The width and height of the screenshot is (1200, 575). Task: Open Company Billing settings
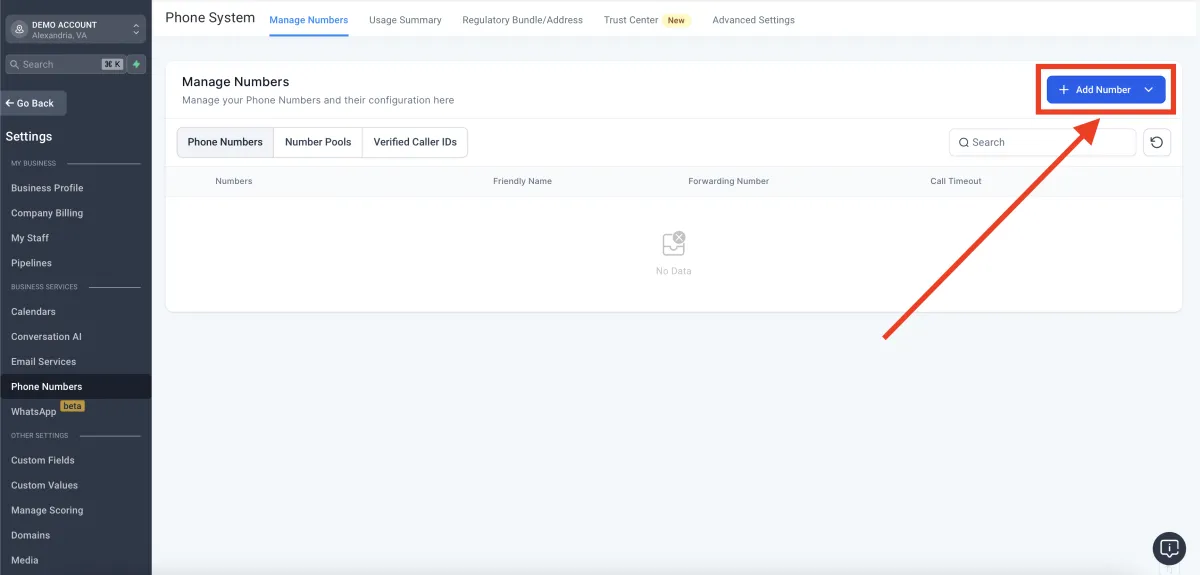47,213
